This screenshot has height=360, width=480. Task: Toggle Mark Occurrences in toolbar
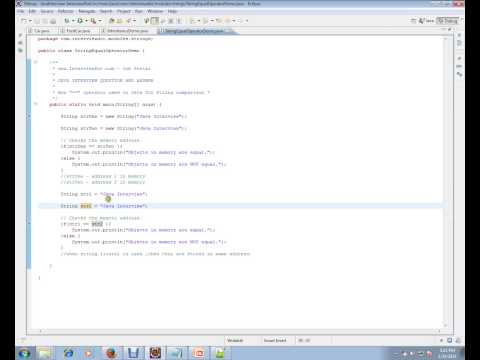155,21
